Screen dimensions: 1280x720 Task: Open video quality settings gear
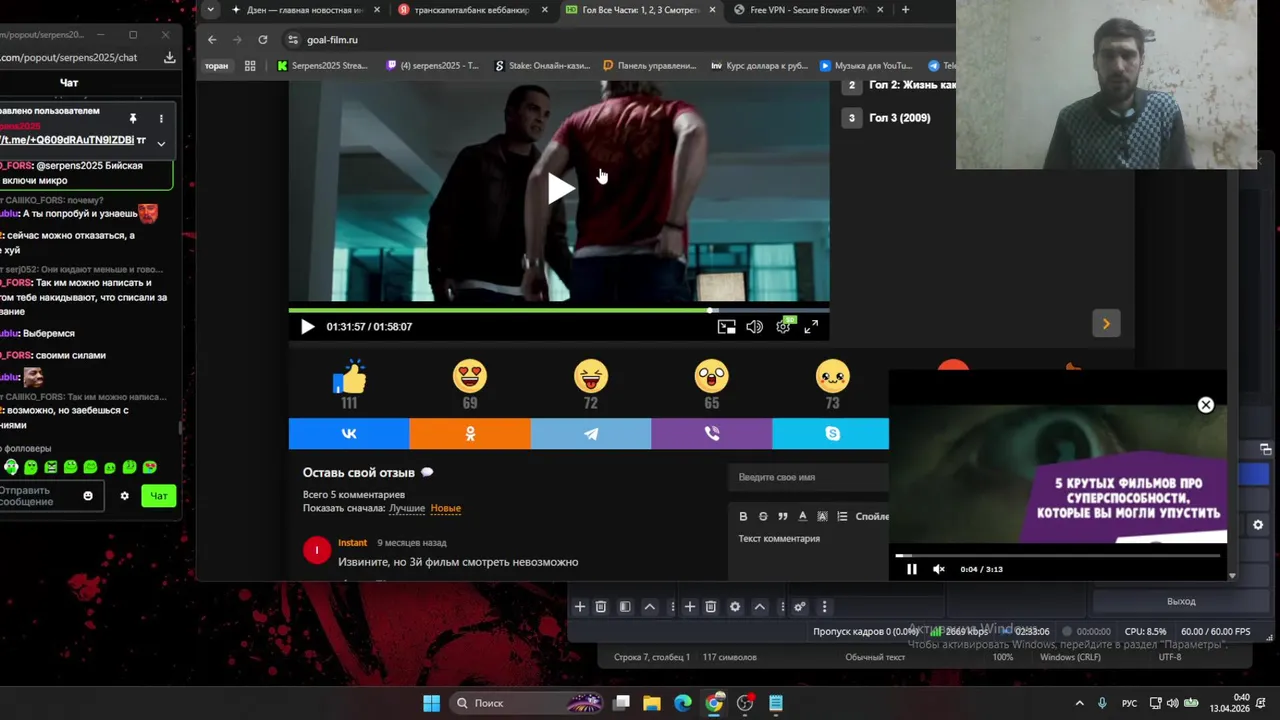tap(784, 327)
